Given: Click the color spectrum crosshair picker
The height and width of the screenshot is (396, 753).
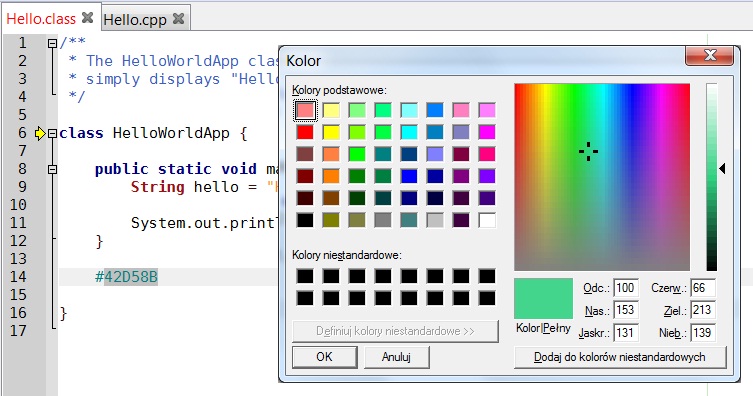Looking at the screenshot, I should pyautogui.click(x=588, y=151).
